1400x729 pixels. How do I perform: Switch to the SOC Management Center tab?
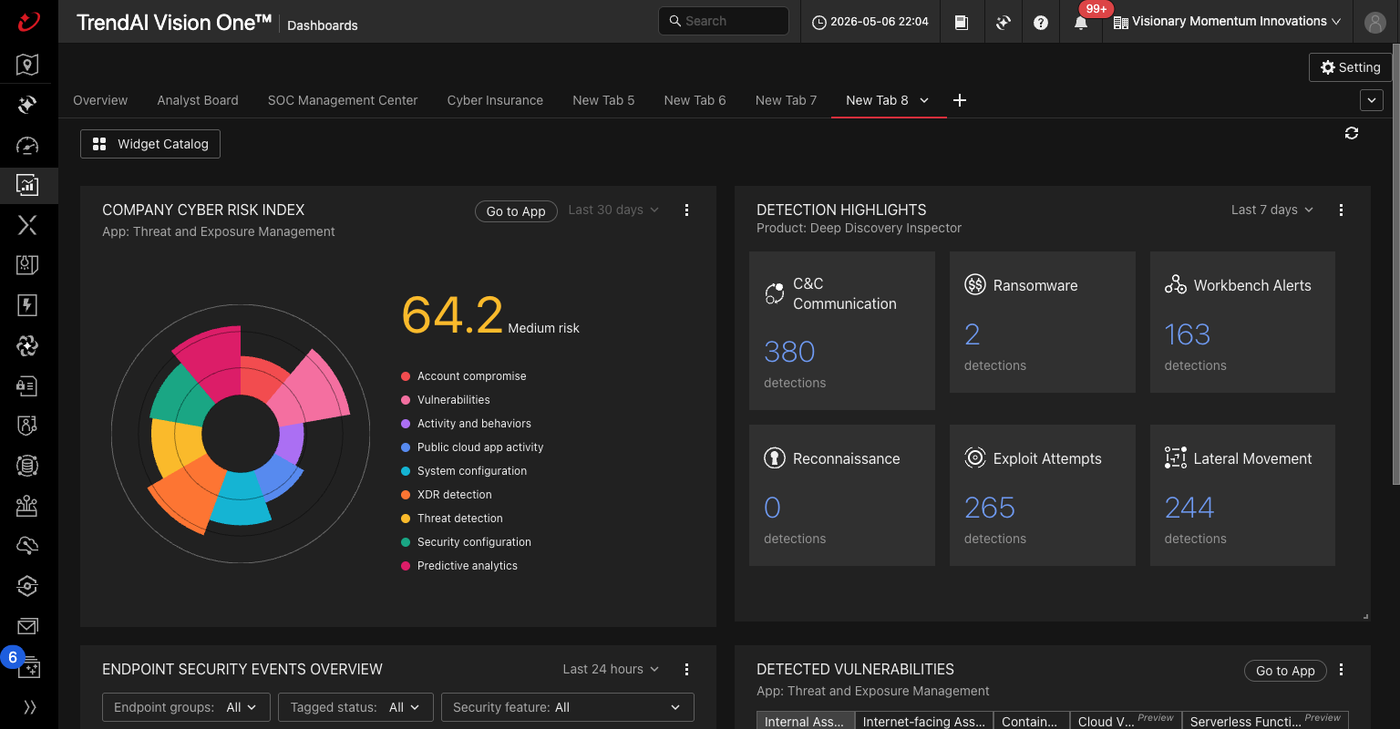pyautogui.click(x=343, y=100)
